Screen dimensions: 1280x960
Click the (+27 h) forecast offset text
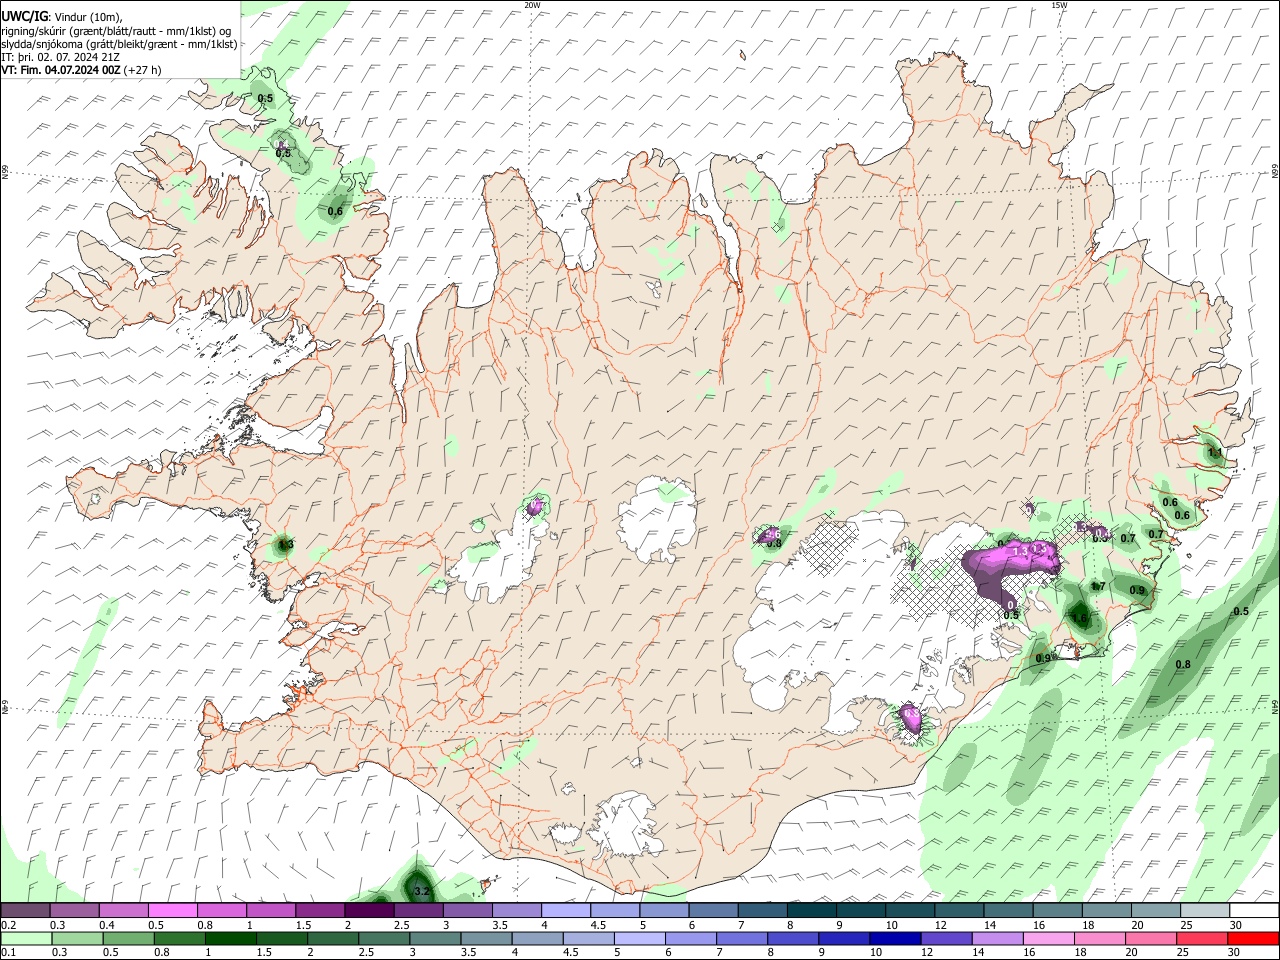point(143,71)
